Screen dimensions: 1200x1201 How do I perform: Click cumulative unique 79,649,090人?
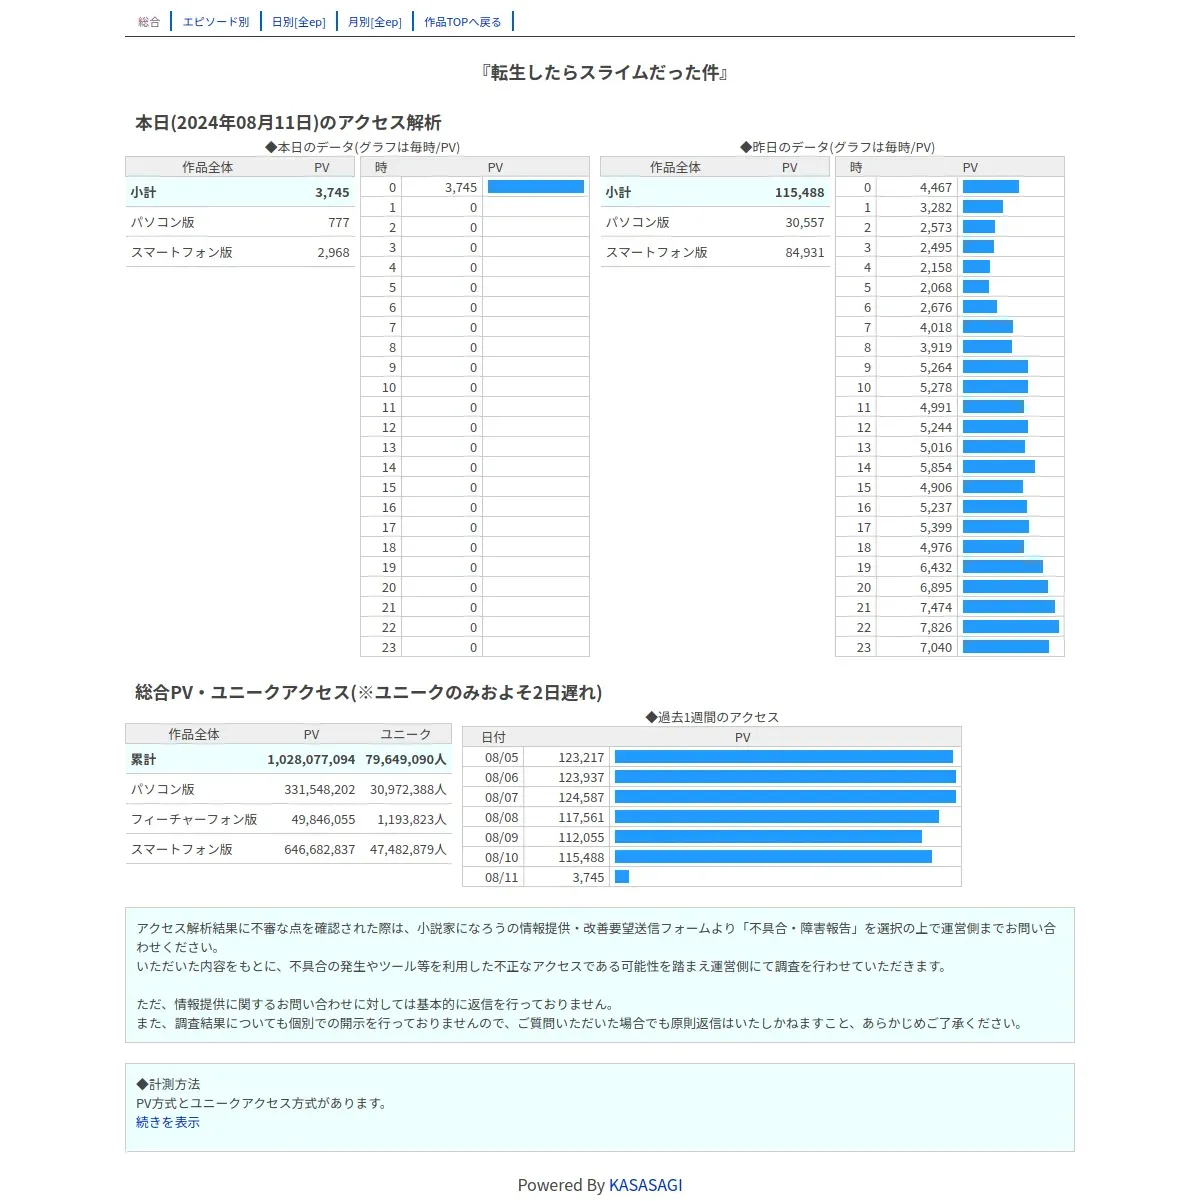pos(406,759)
